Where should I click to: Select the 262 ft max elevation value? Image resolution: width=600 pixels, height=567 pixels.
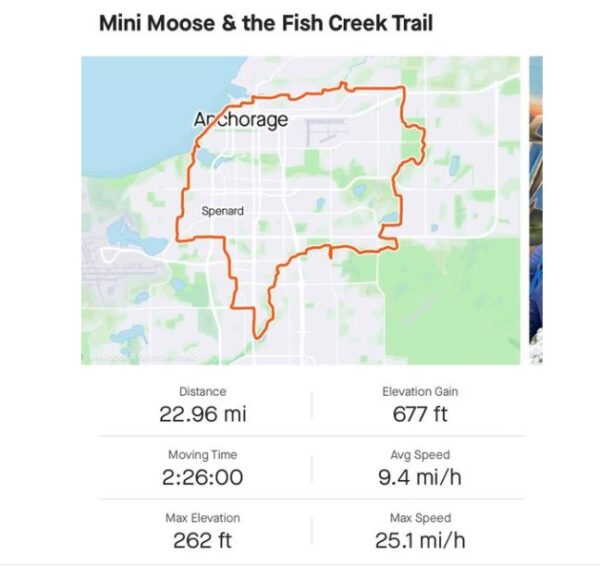coord(202,541)
